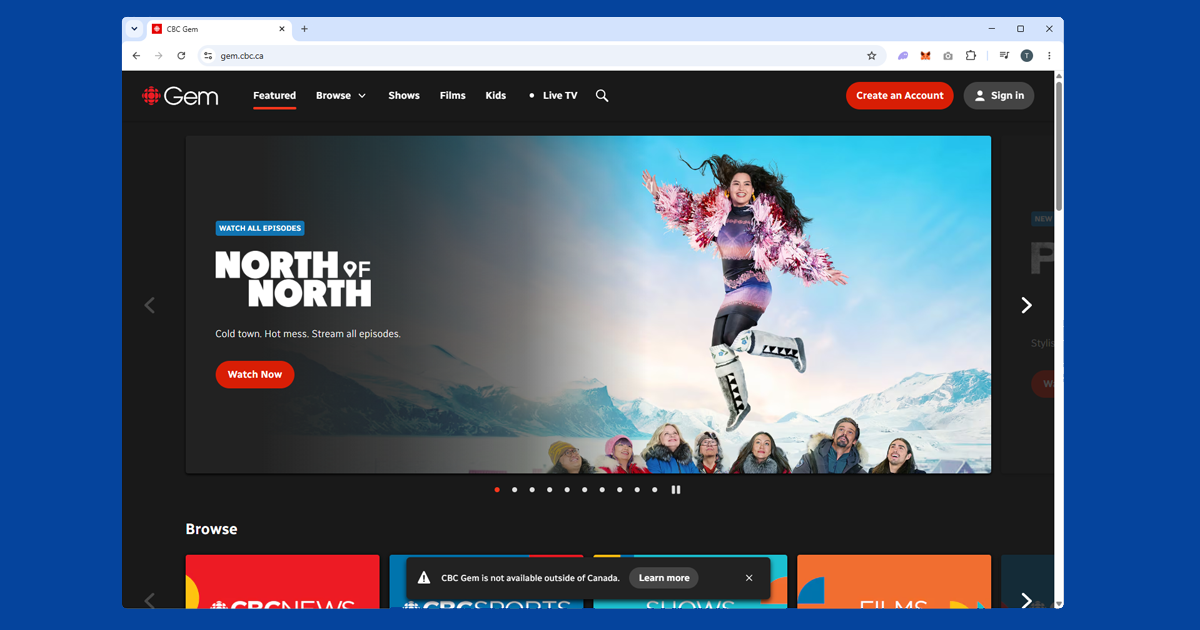Viewport: 1200px width, 630px height.
Task: Open the purple ghost browser extension
Action: pos(903,56)
